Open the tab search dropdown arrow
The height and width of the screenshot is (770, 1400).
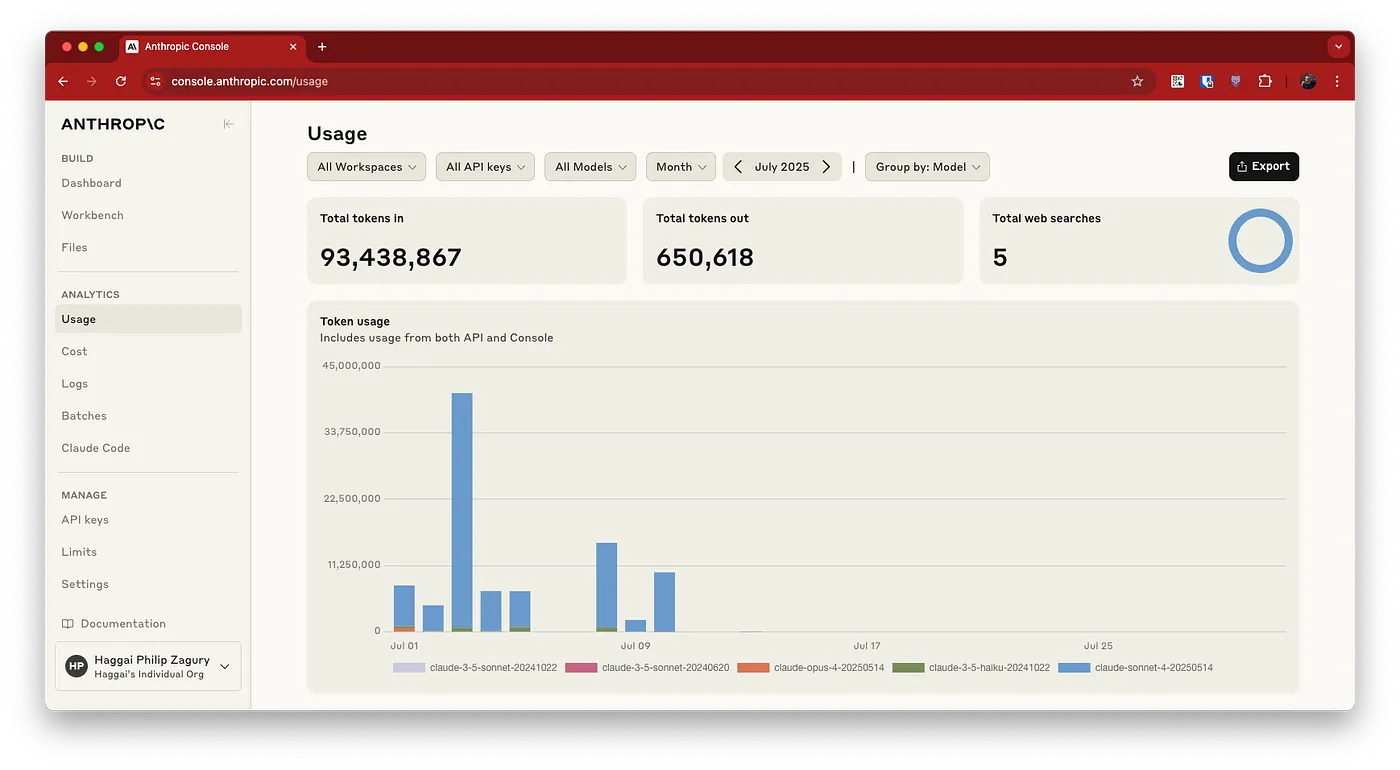pyautogui.click(x=1339, y=47)
